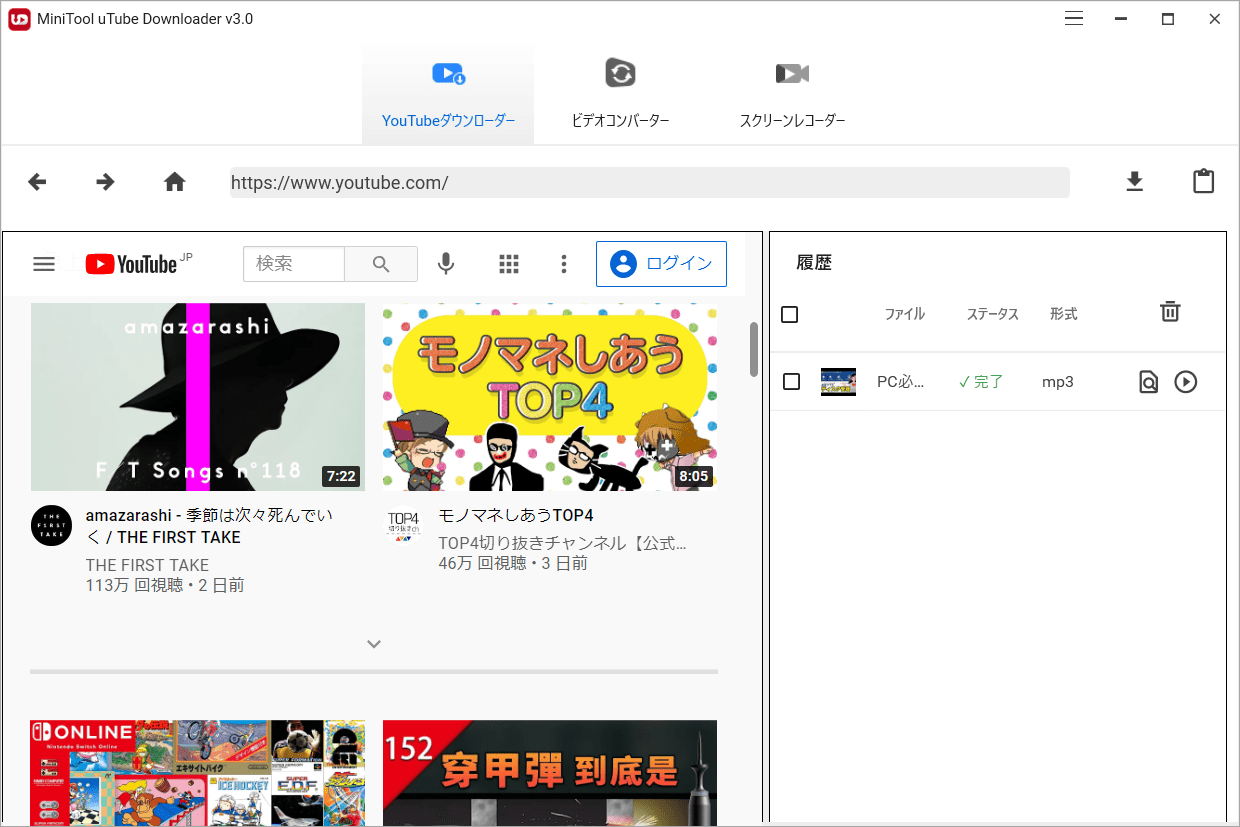Viewport: 1240px width, 827px height.
Task: Clear history with the trash icon
Action: (1170, 311)
